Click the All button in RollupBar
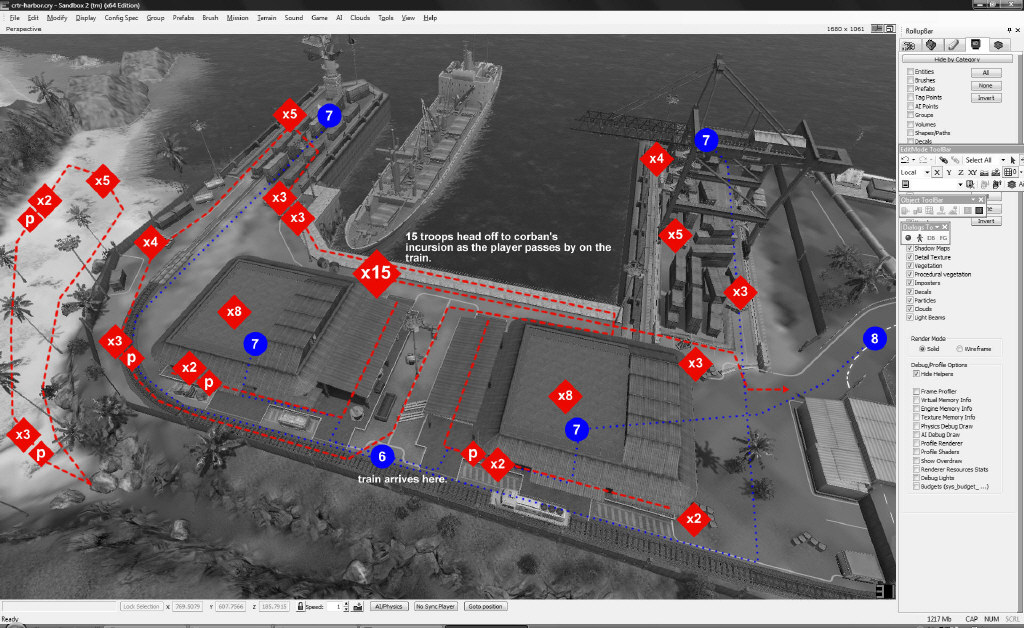1024x628 pixels. point(986,72)
